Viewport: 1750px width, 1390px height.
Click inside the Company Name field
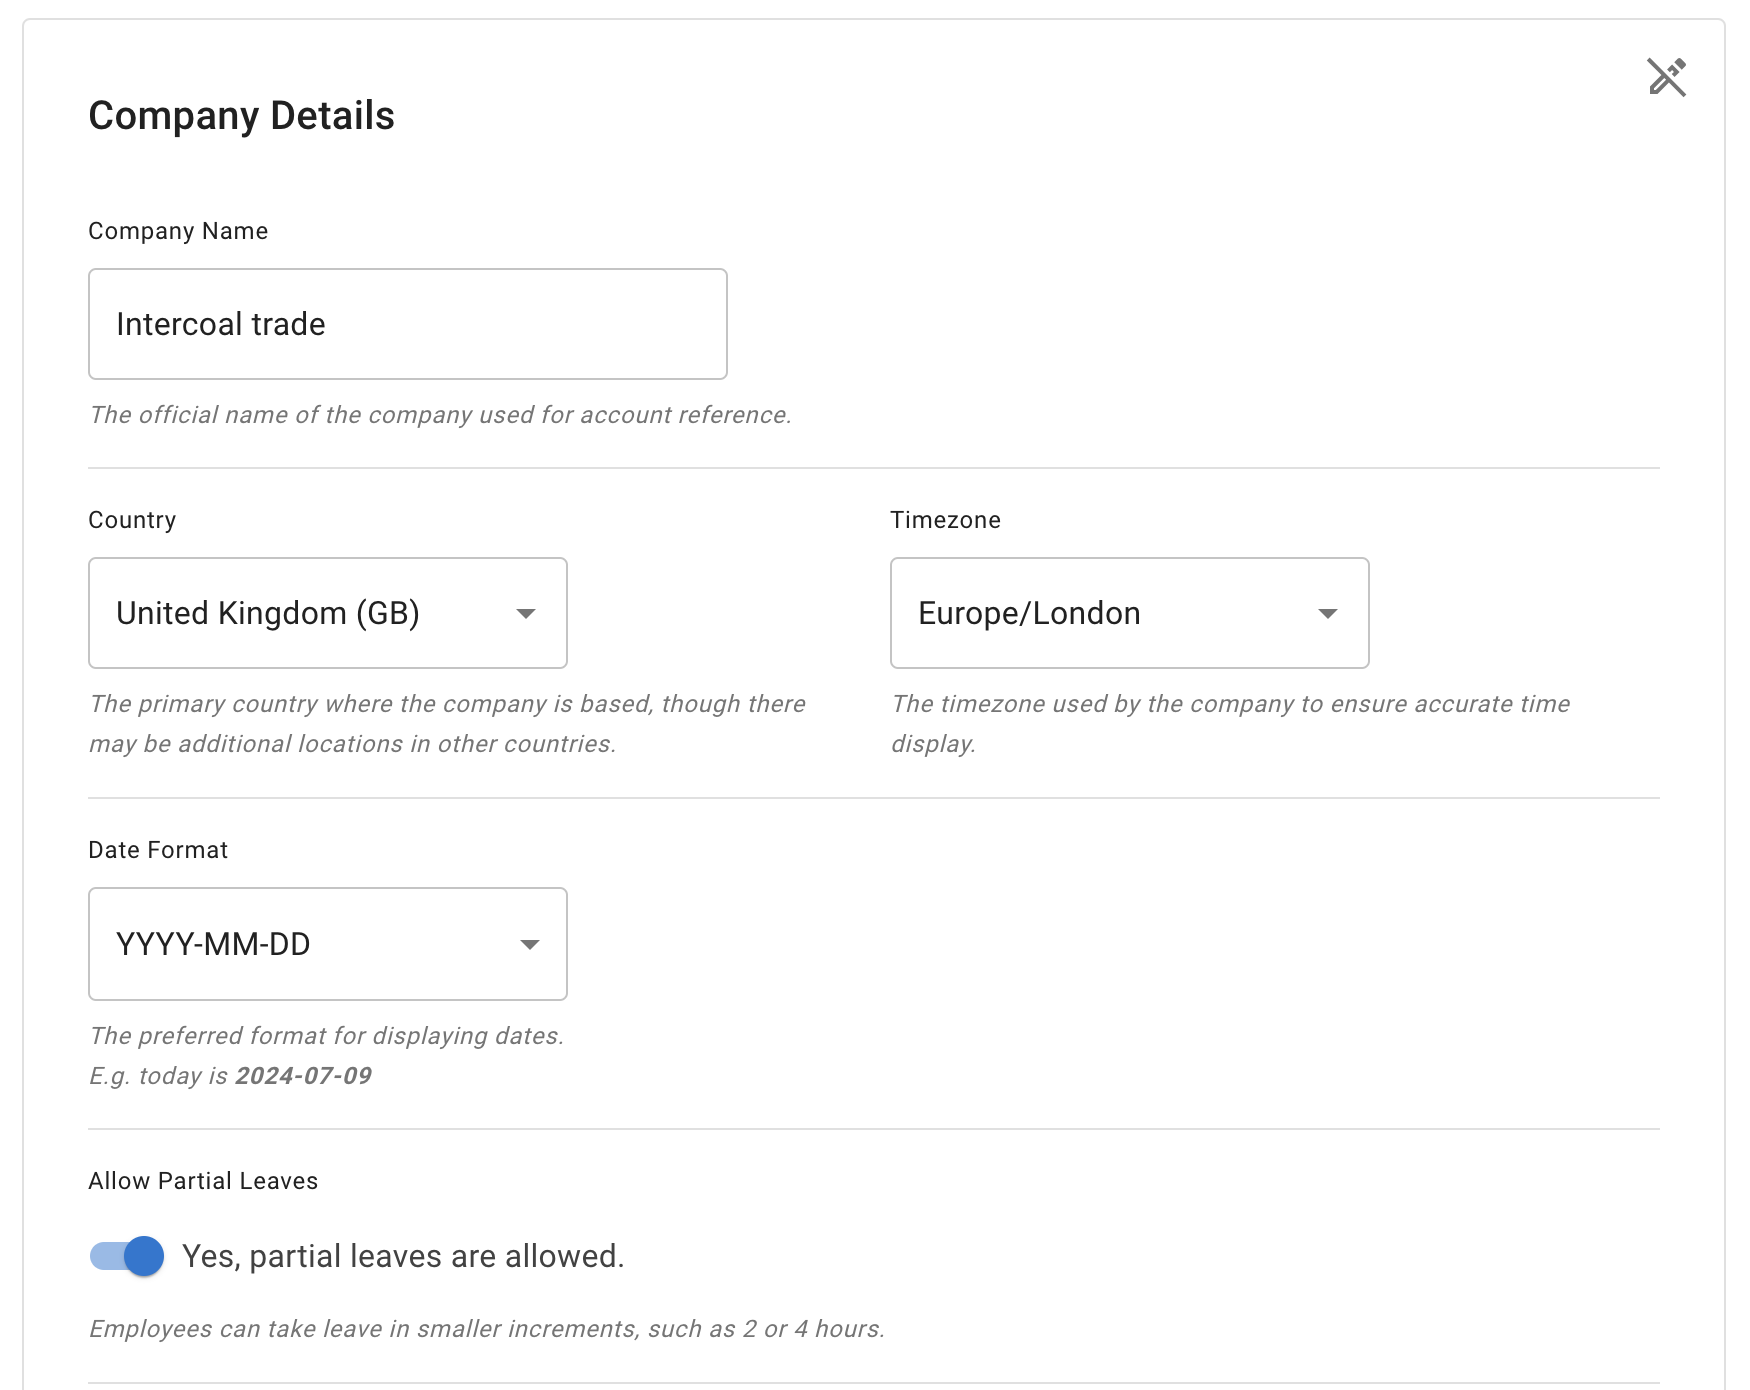pos(407,323)
